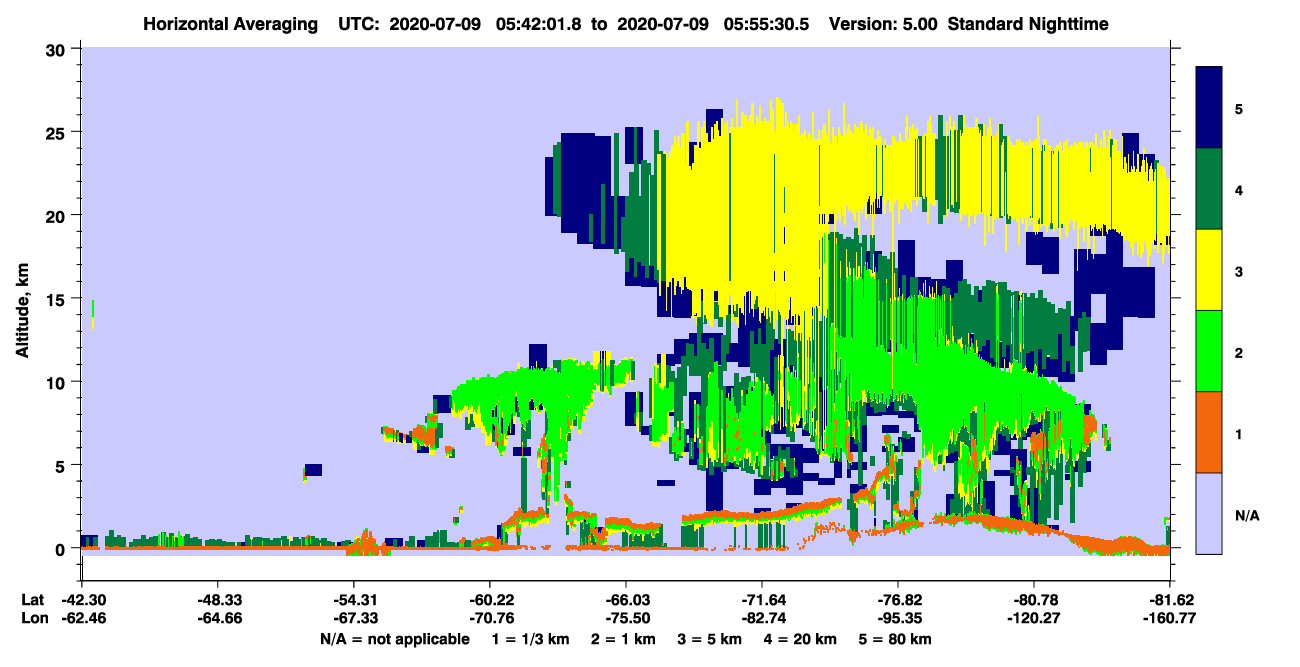Click the dark blue color bar segment labeled 5
The width and height of the screenshot is (1300, 667).
(1209, 107)
